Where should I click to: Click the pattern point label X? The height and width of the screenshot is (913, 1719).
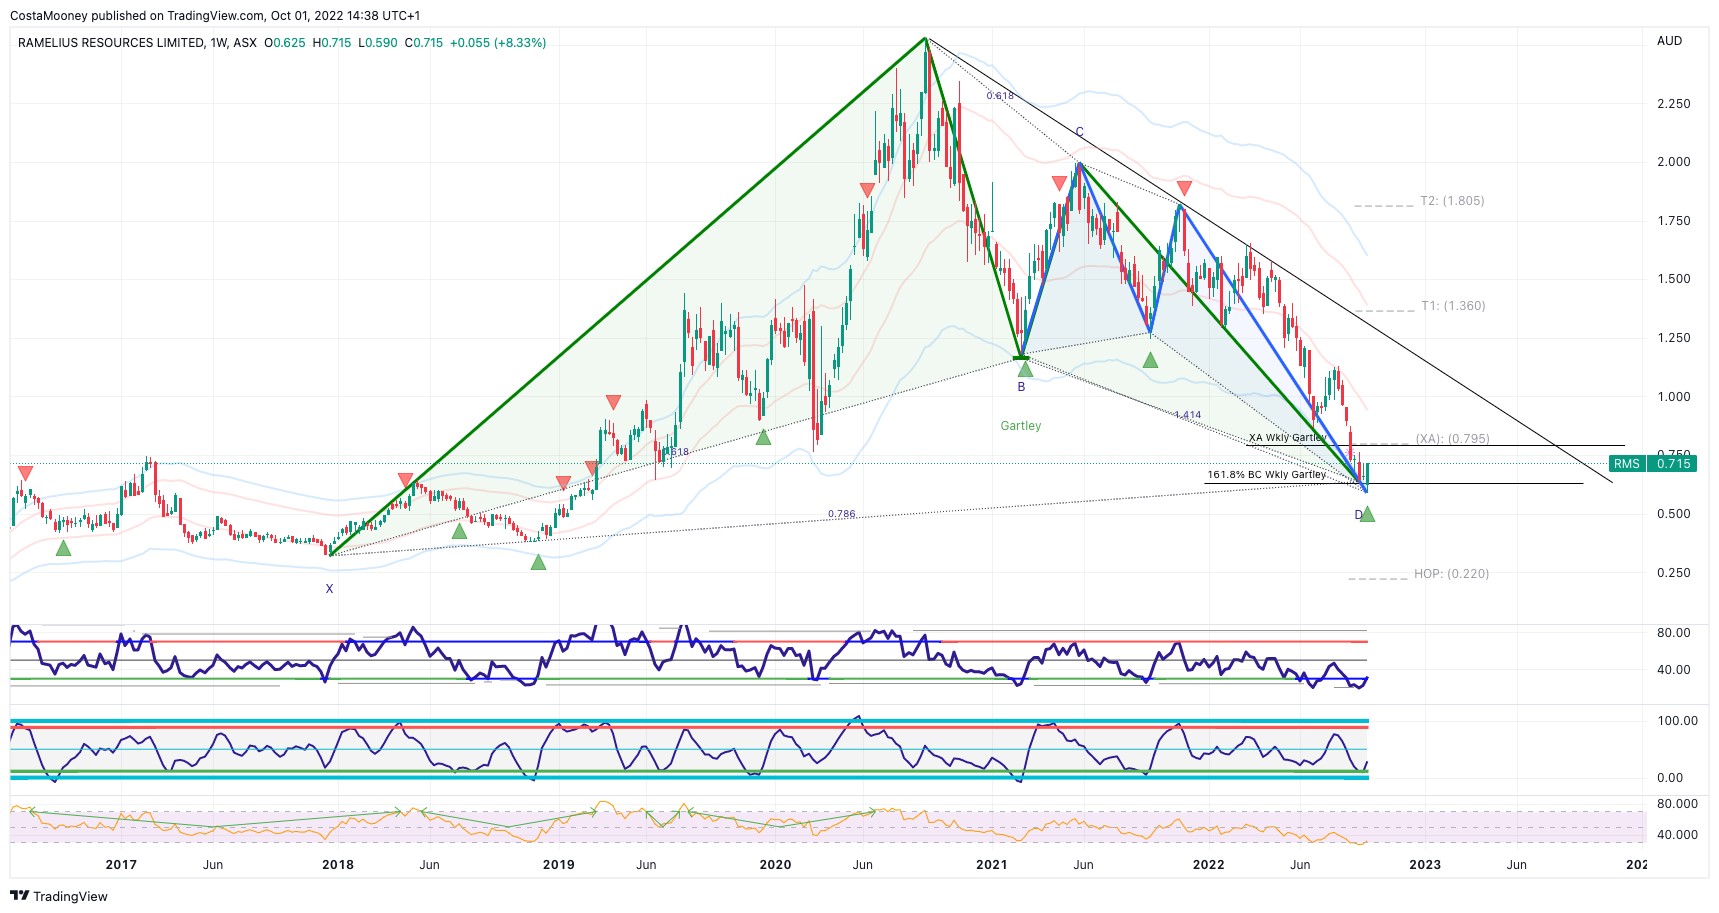[329, 589]
